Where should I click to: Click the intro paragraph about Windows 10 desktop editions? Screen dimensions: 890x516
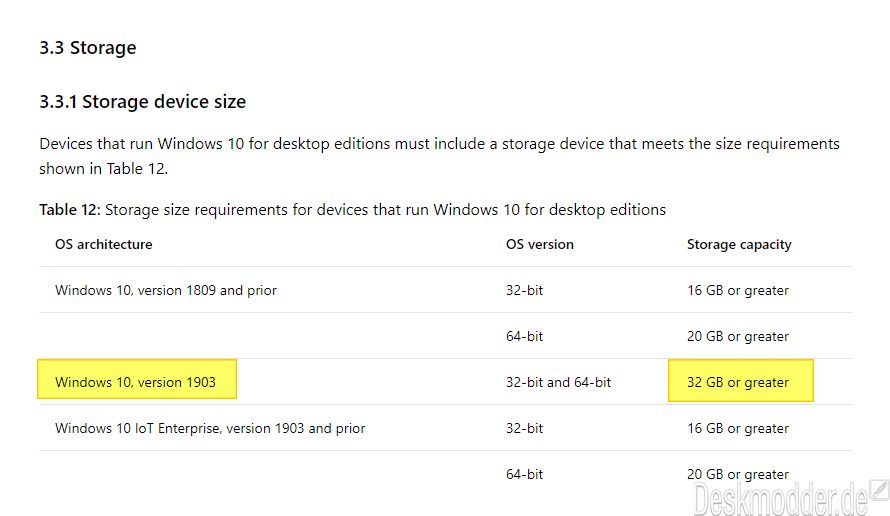(439, 156)
